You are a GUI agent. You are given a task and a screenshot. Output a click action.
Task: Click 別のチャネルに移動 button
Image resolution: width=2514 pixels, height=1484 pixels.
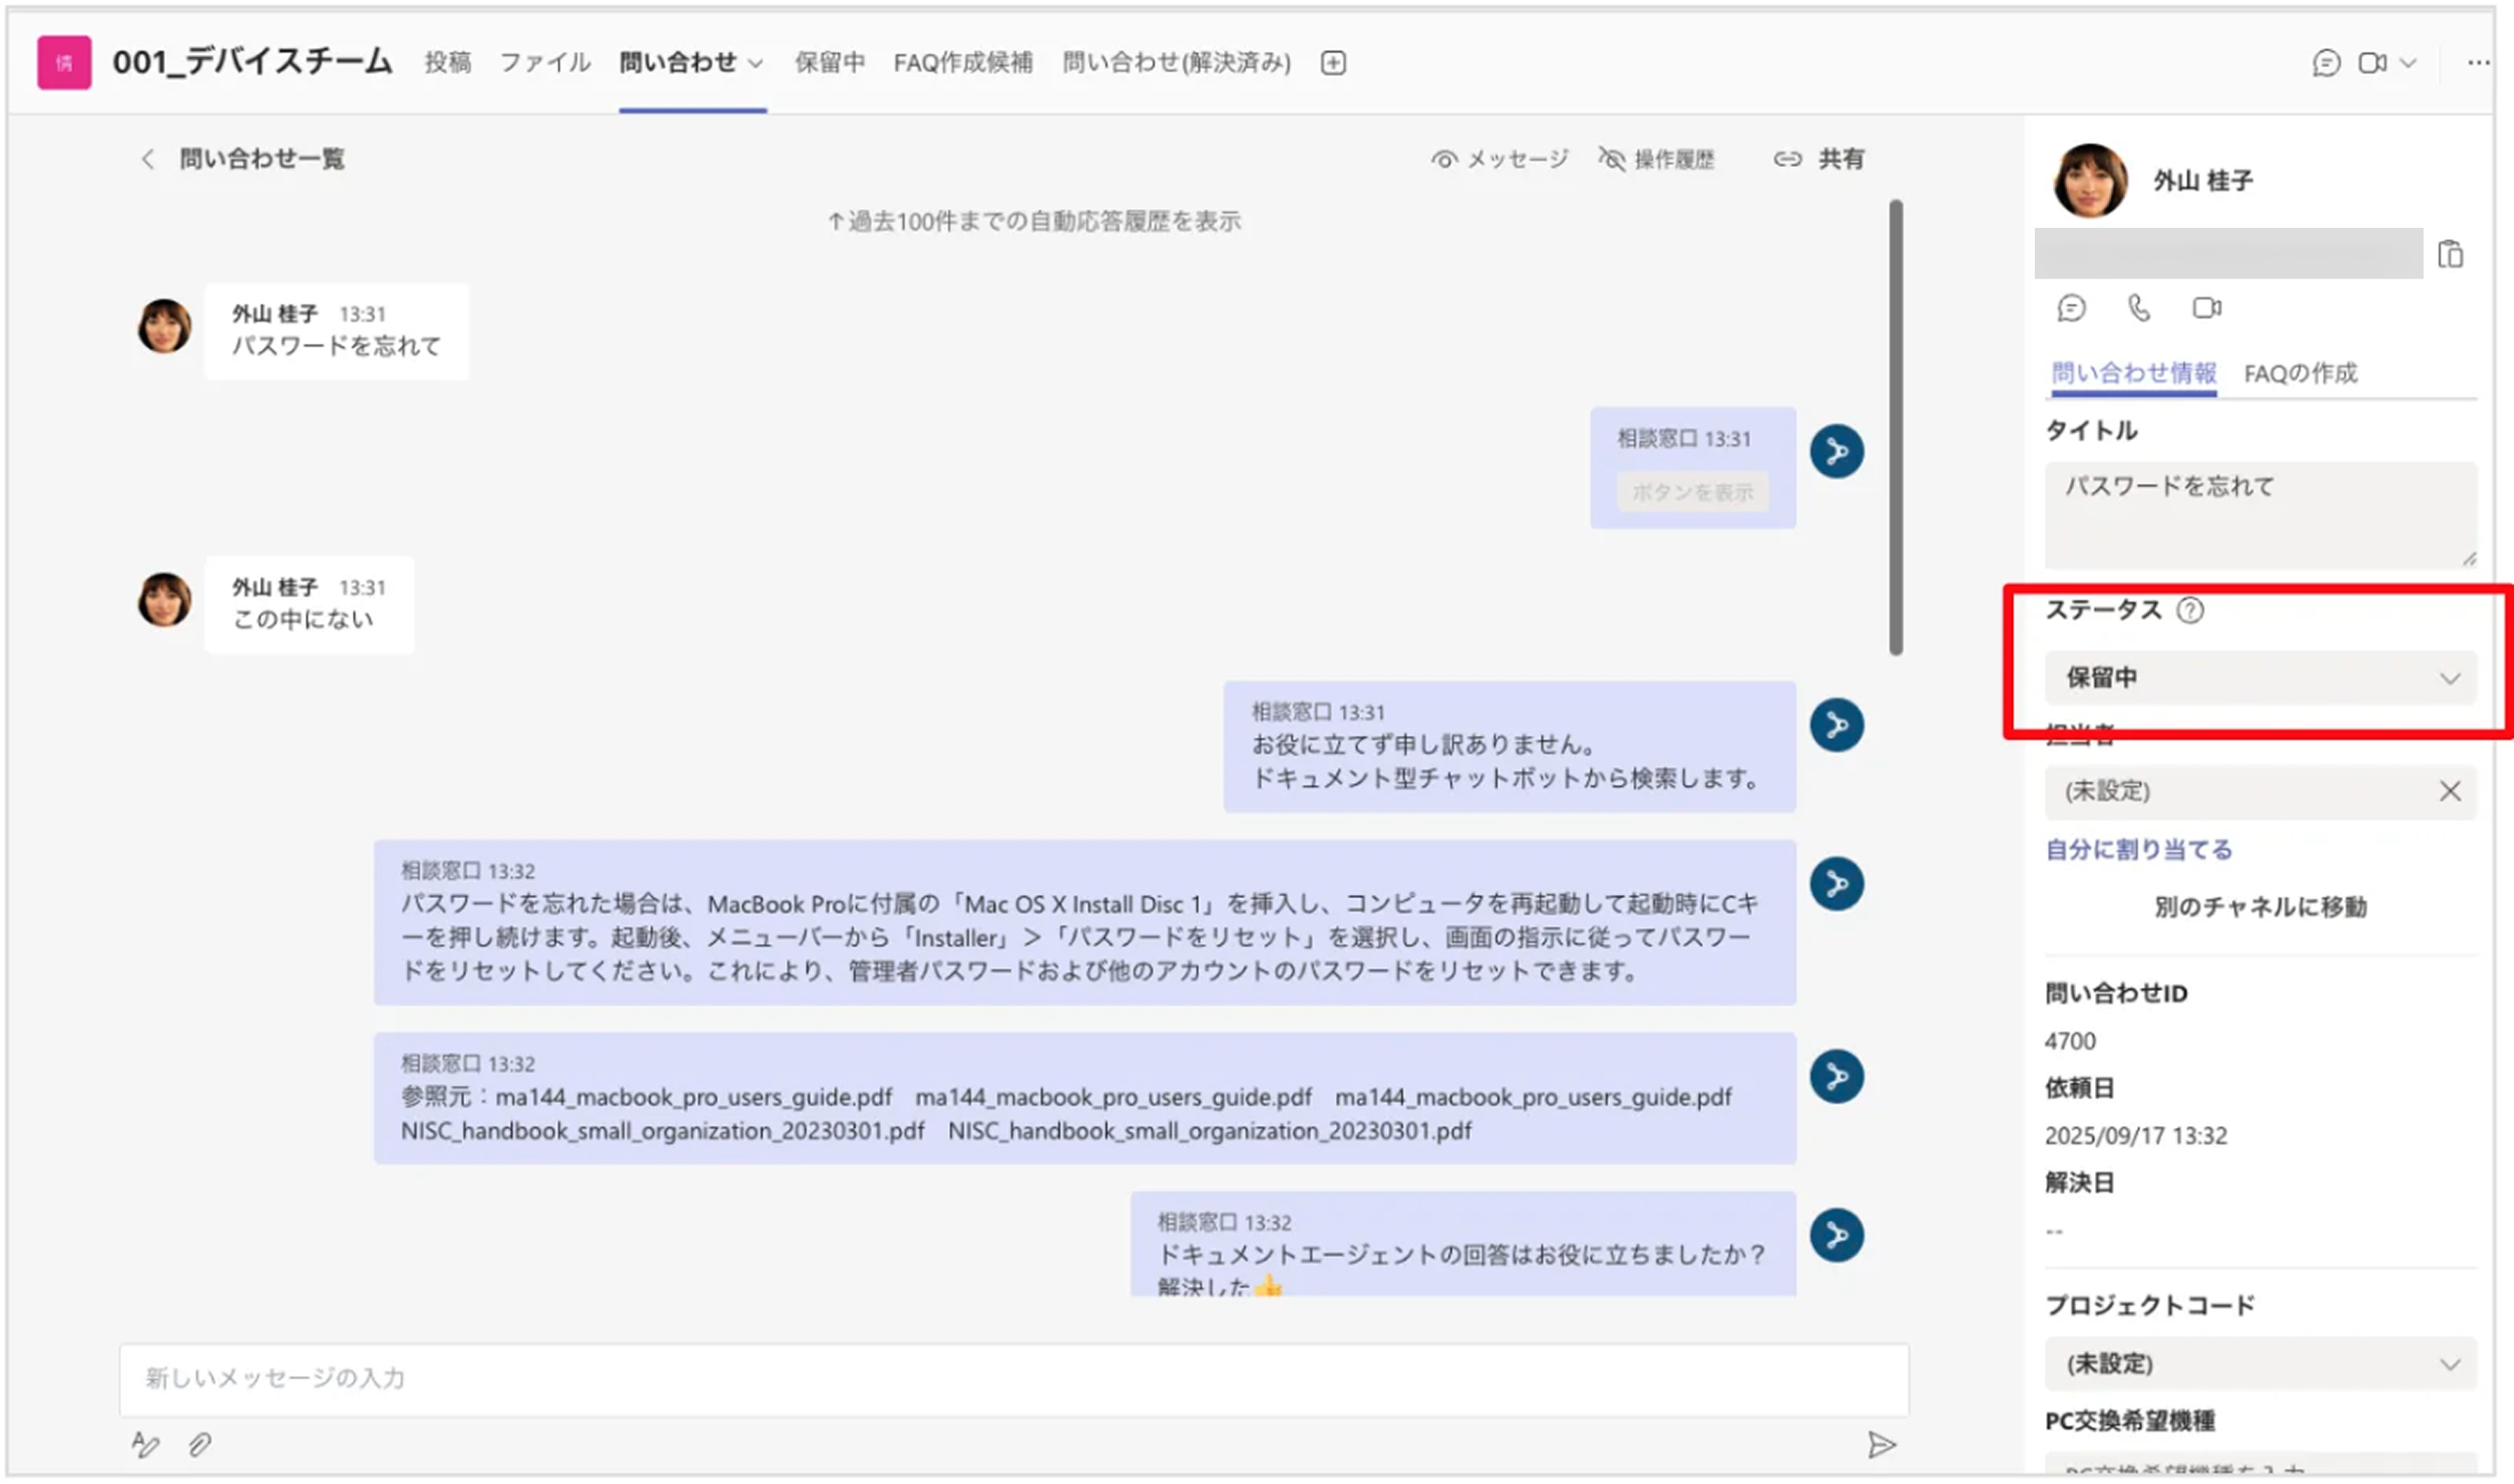[2260, 907]
